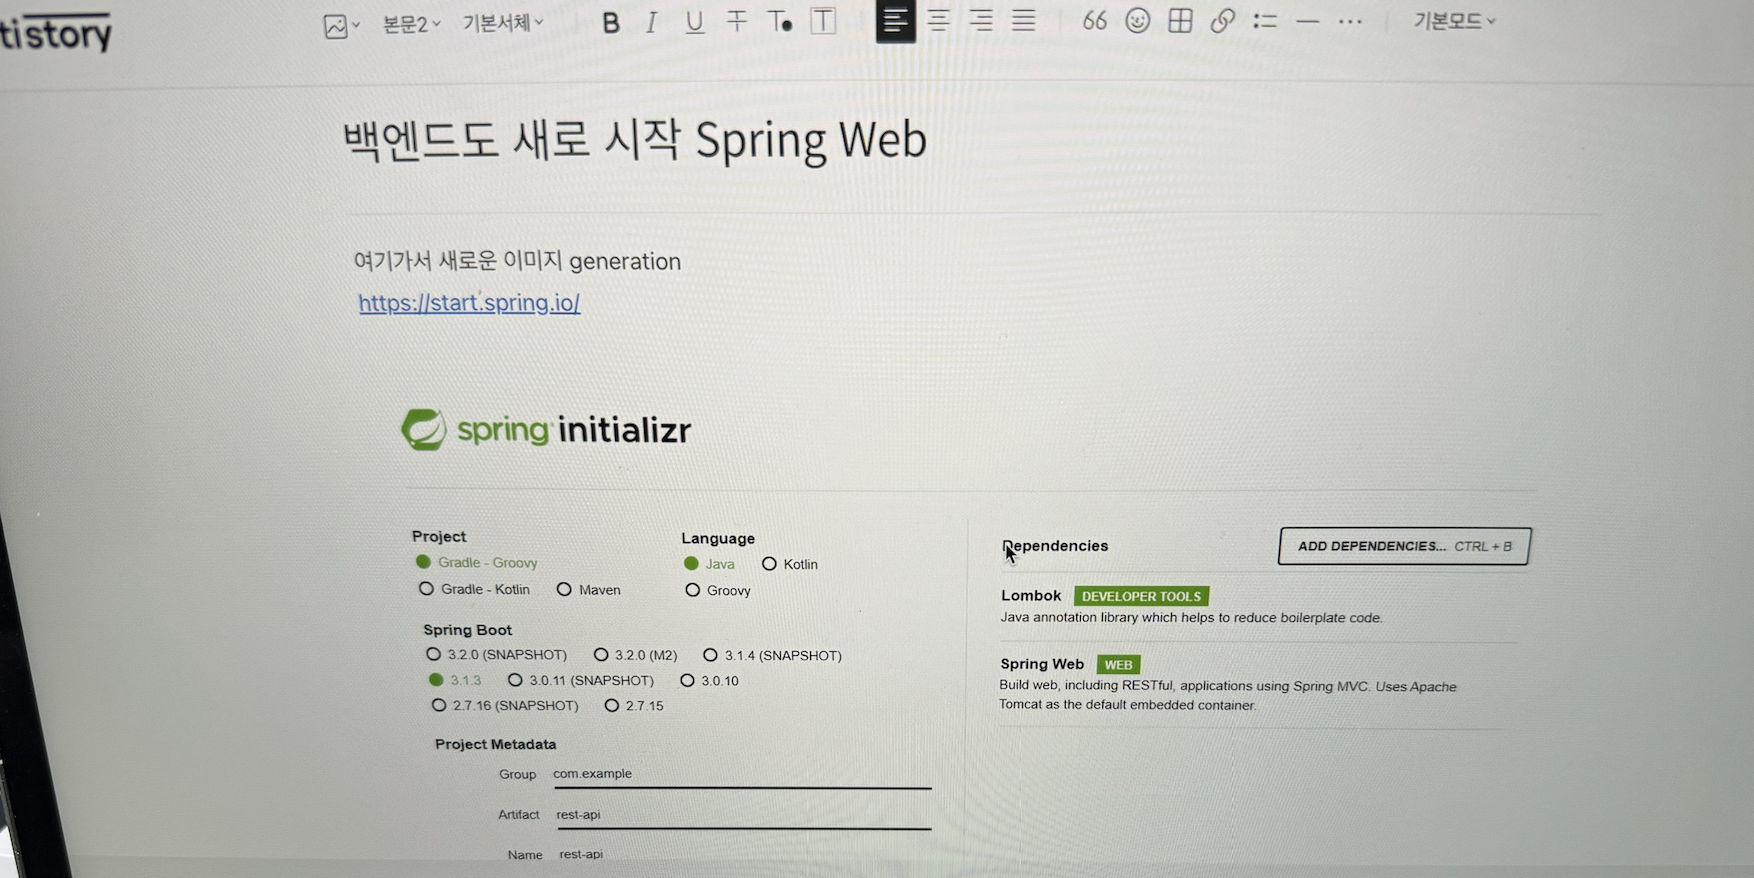Viewport: 1754px width, 878px height.
Task: Insert a horizontal divider line
Action: [1307, 21]
